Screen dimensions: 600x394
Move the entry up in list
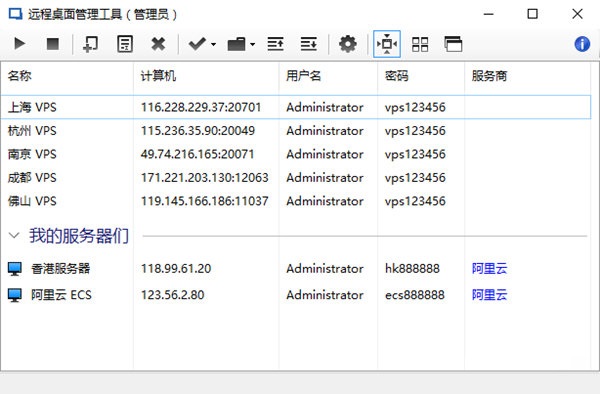coord(276,44)
